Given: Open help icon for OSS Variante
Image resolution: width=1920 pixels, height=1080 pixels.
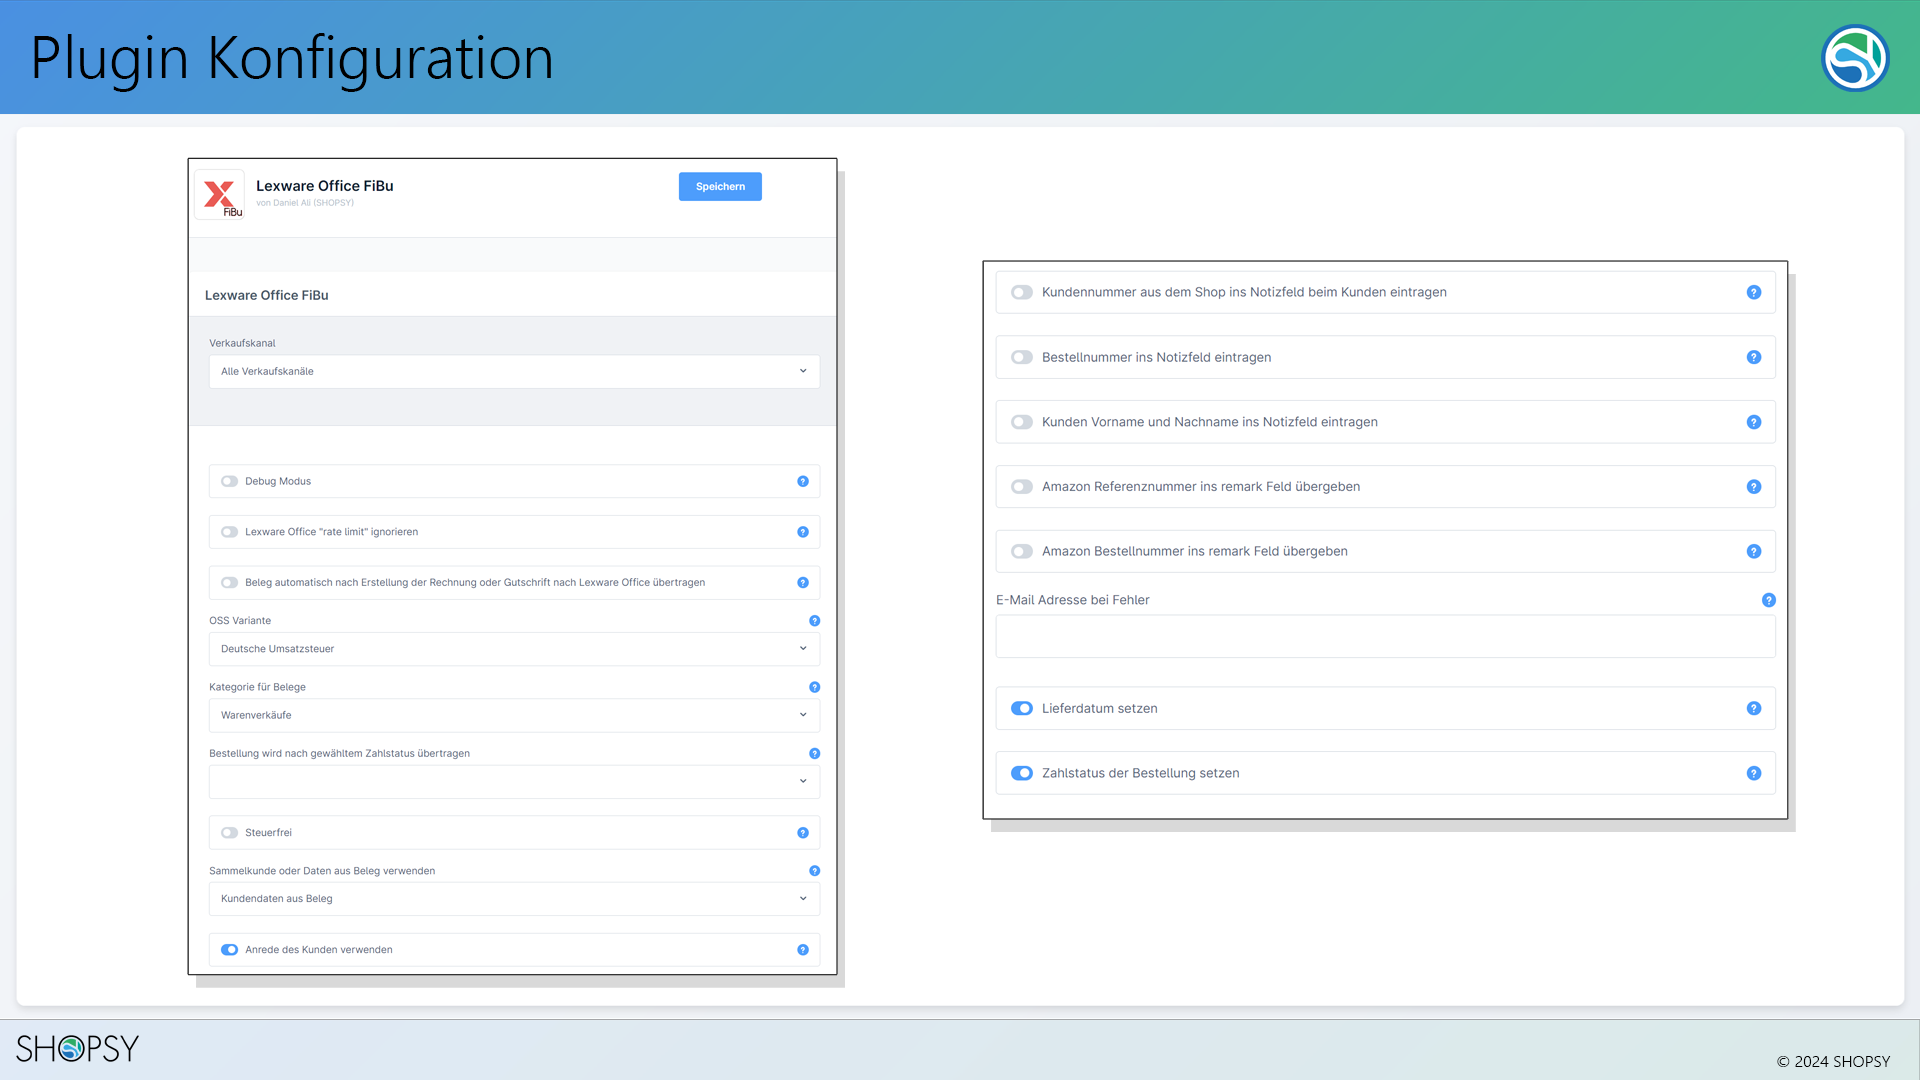Looking at the screenshot, I should coord(815,621).
